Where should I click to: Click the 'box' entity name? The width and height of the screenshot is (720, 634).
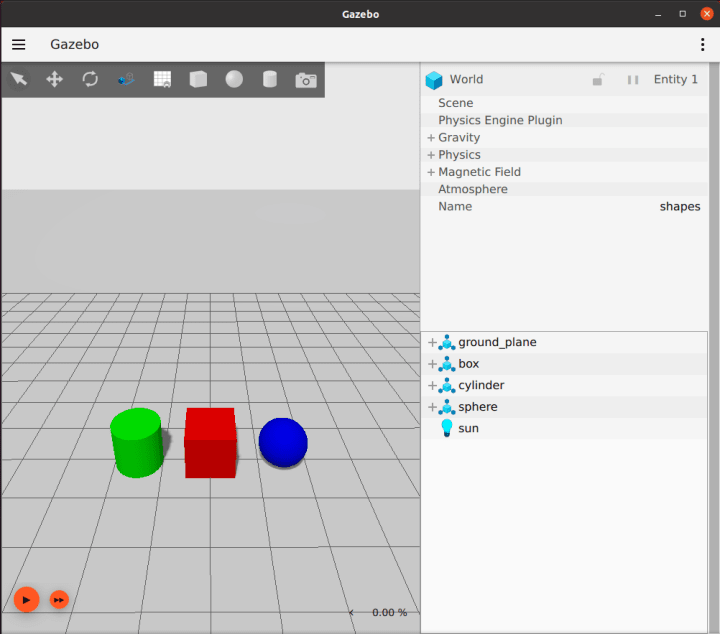[468, 364]
